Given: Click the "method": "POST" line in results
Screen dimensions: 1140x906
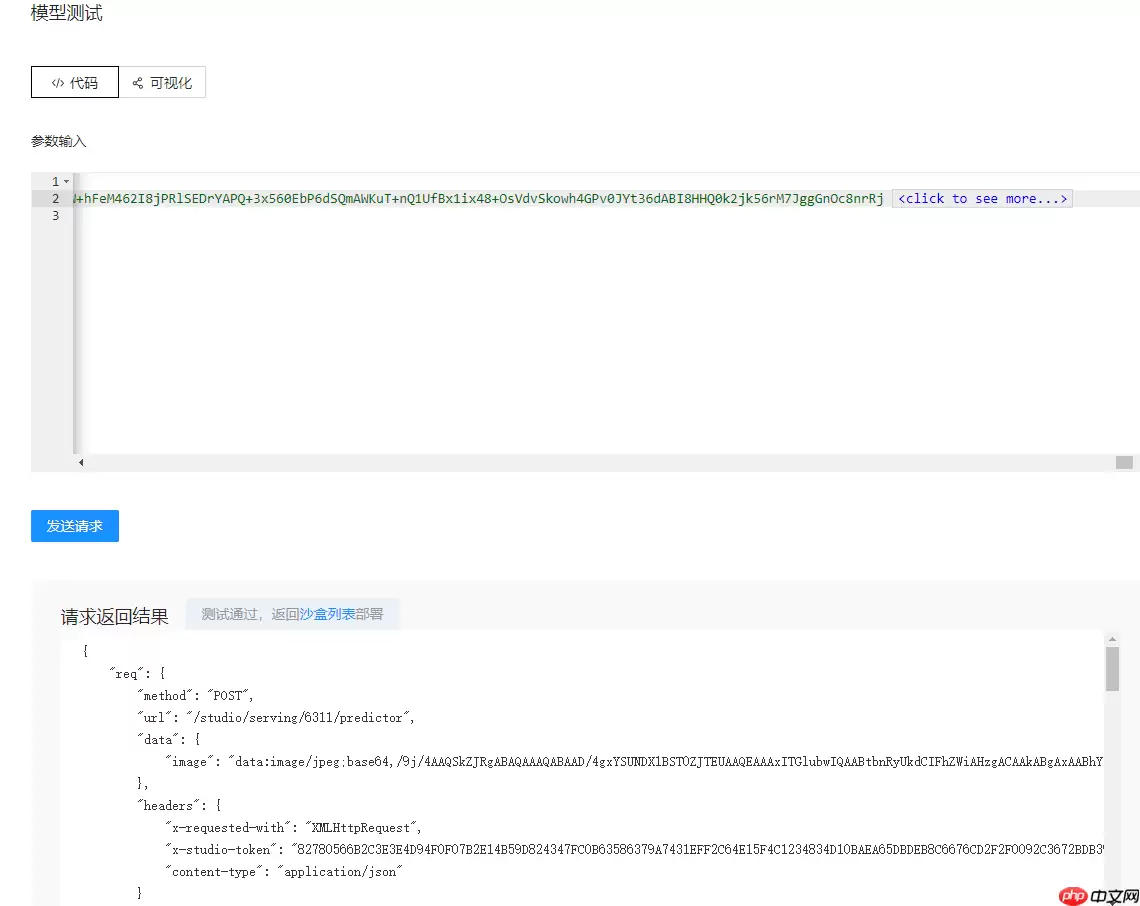Looking at the screenshot, I should coord(196,695).
